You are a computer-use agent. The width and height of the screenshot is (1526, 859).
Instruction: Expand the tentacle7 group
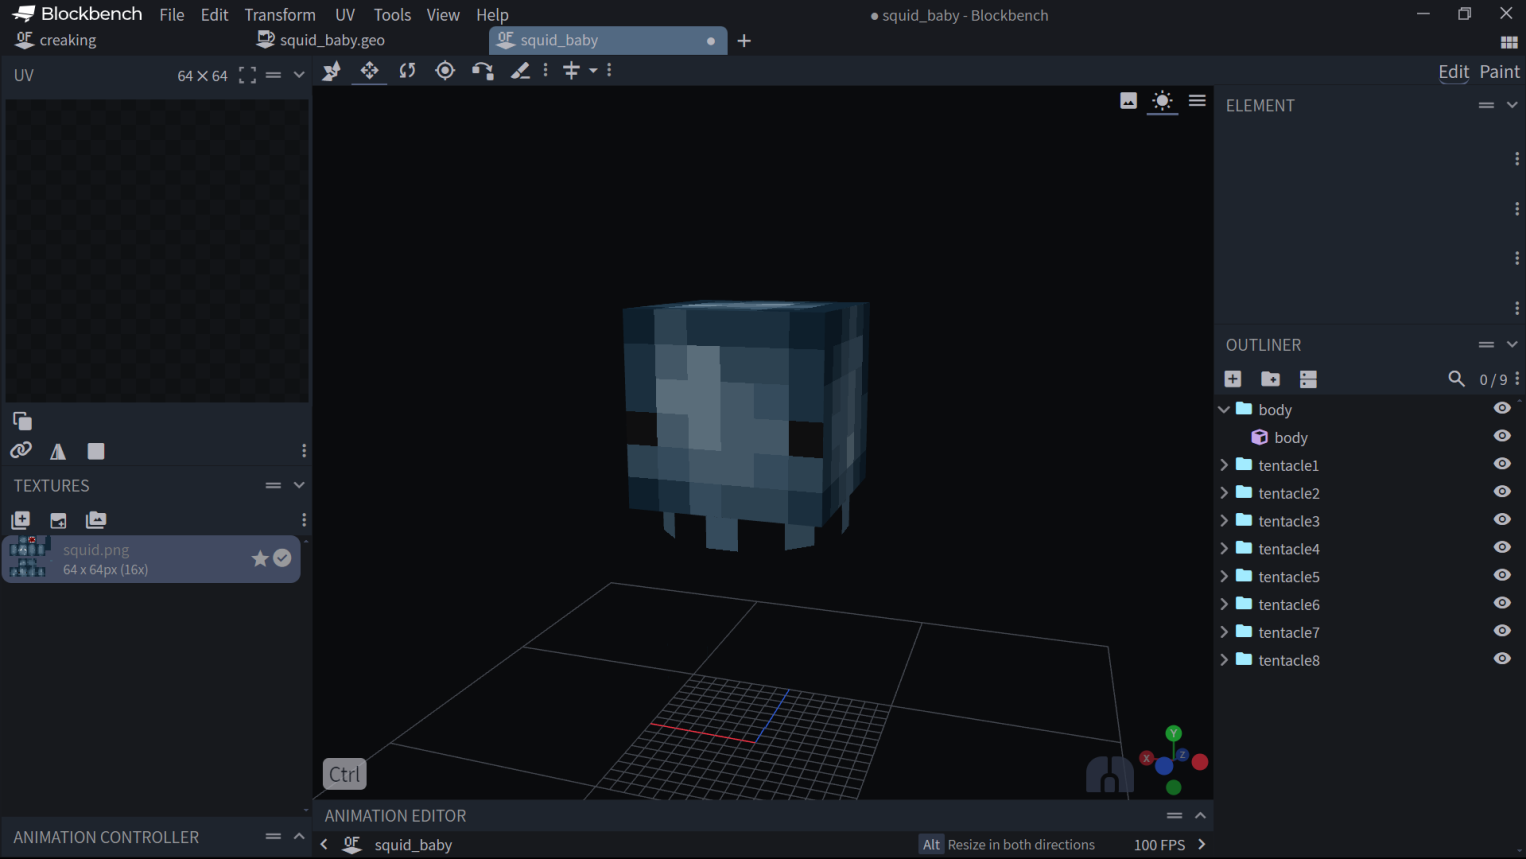point(1224,632)
